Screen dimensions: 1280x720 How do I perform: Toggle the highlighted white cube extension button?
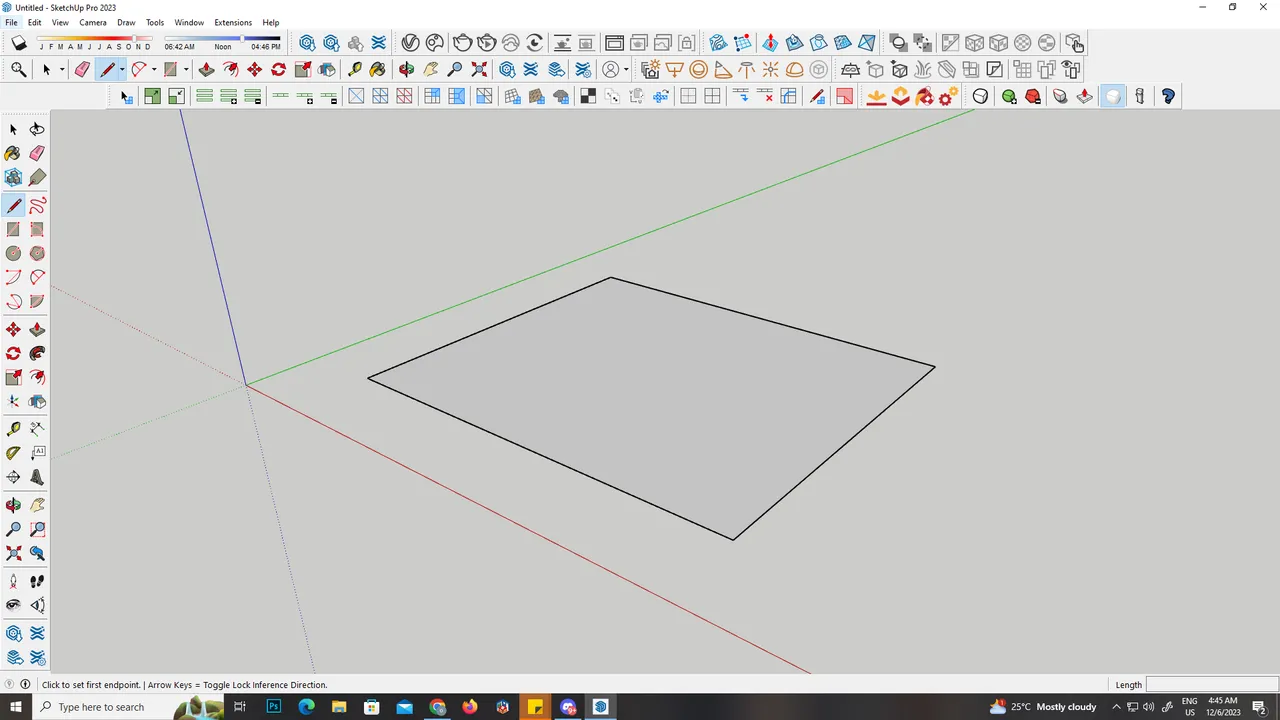point(1113,96)
